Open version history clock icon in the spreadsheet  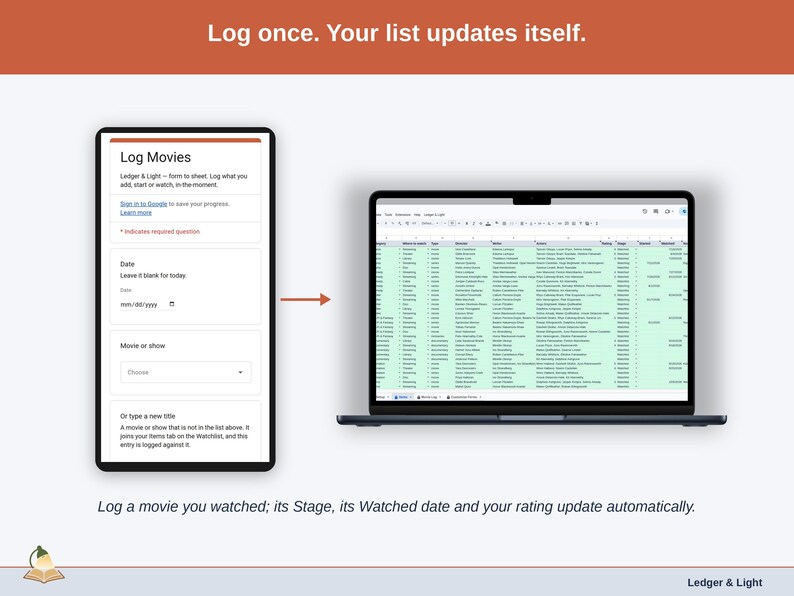[x=645, y=211]
